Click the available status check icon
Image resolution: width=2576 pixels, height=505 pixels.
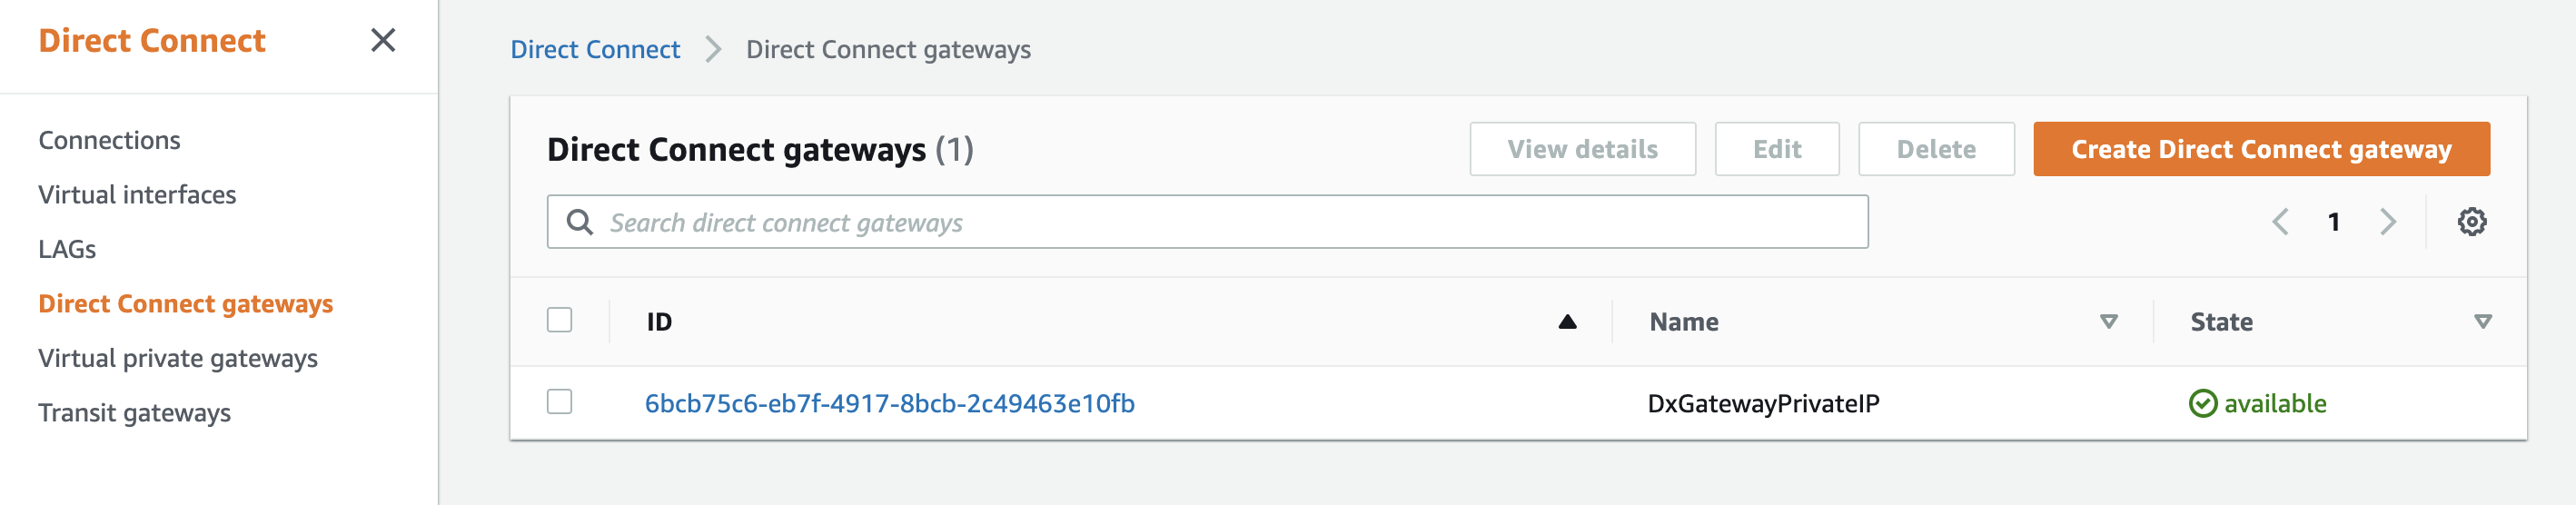(2203, 404)
